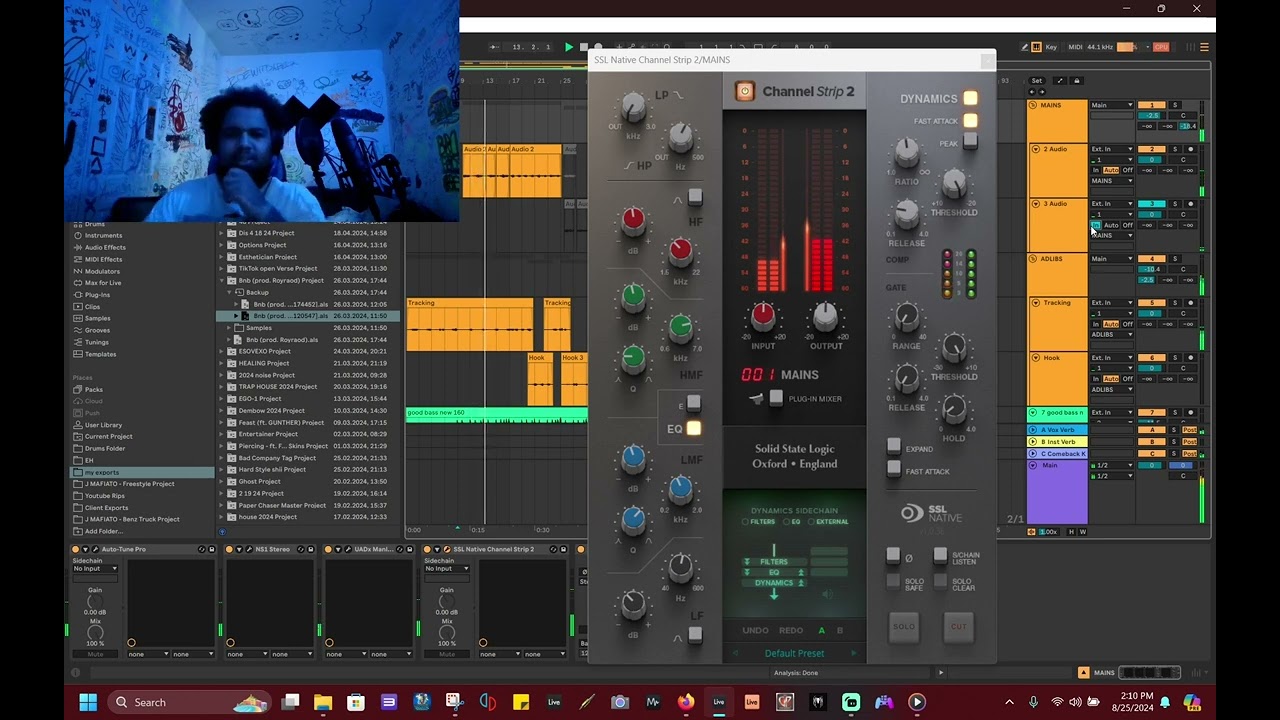This screenshot has width=1280, height=720.
Task: Click next preset arrow in SSL plugin
Action: (853, 653)
